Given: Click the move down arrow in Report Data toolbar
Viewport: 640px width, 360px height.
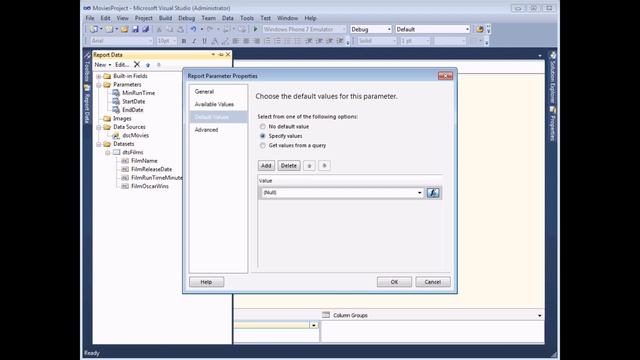Looking at the screenshot, I should 159,65.
